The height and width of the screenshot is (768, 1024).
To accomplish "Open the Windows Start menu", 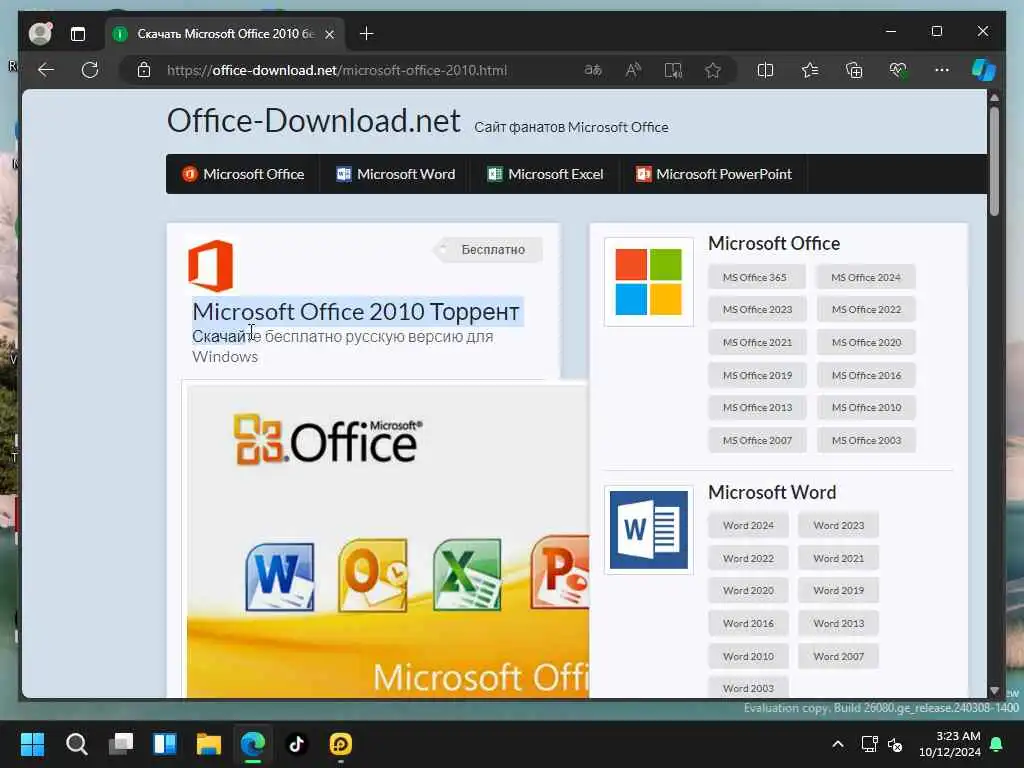I will pyautogui.click(x=32, y=744).
